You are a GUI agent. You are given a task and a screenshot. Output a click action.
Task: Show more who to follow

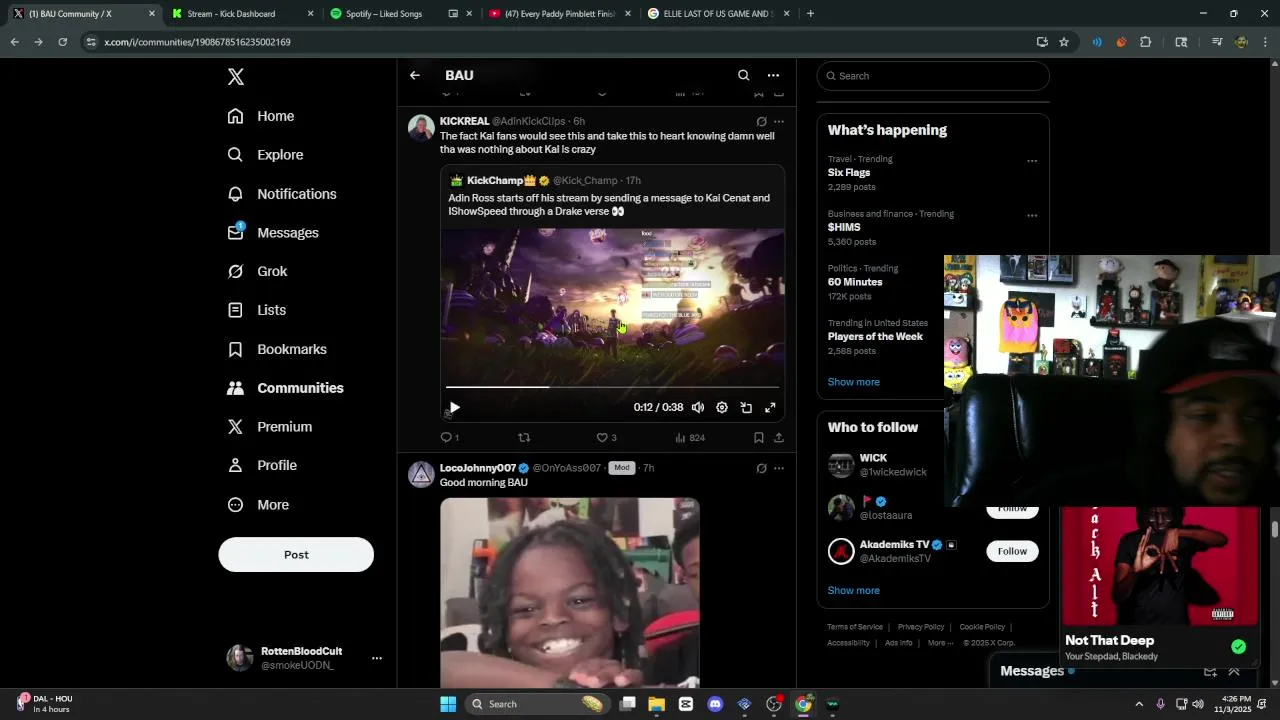[853, 590]
